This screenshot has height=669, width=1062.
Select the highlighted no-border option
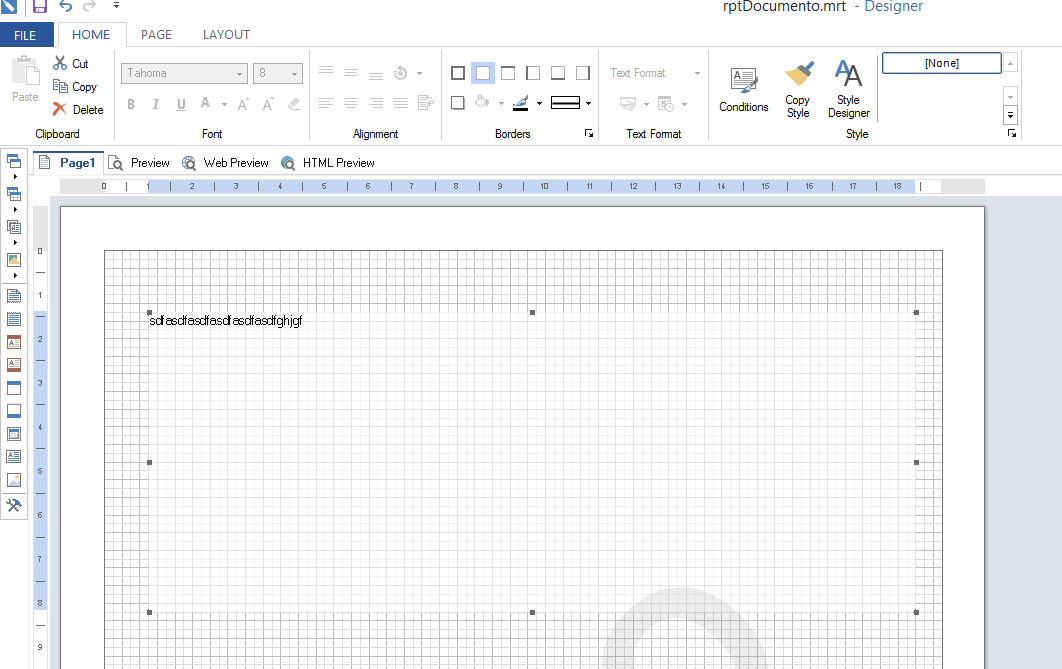click(x=483, y=73)
